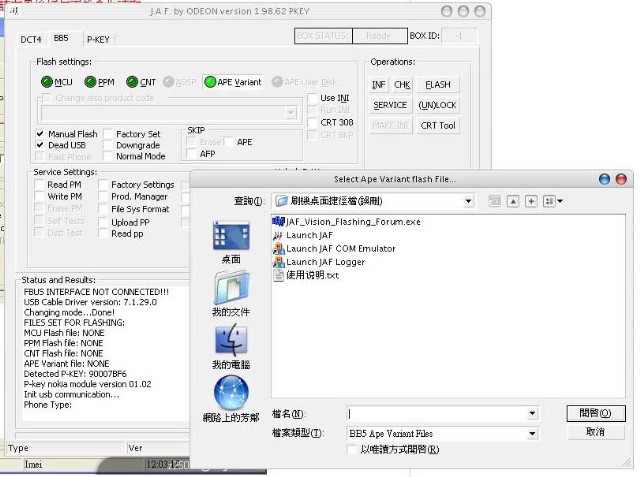Image resolution: width=640 pixels, height=477 pixels.
Task: Uncheck the Dead USB checkbox
Action: [40, 145]
